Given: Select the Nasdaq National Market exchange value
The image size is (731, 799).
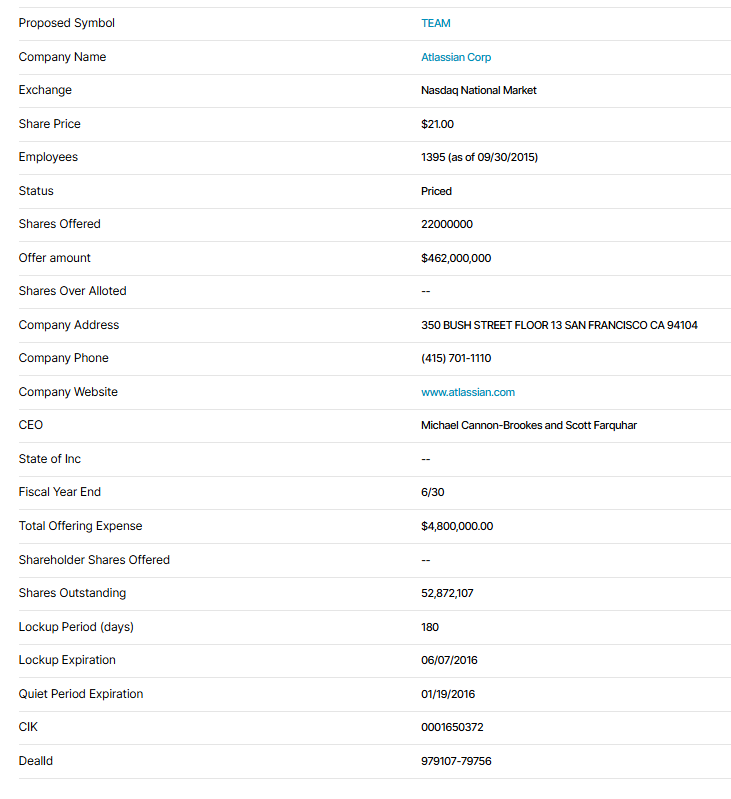Looking at the screenshot, I should pos(478,90).
